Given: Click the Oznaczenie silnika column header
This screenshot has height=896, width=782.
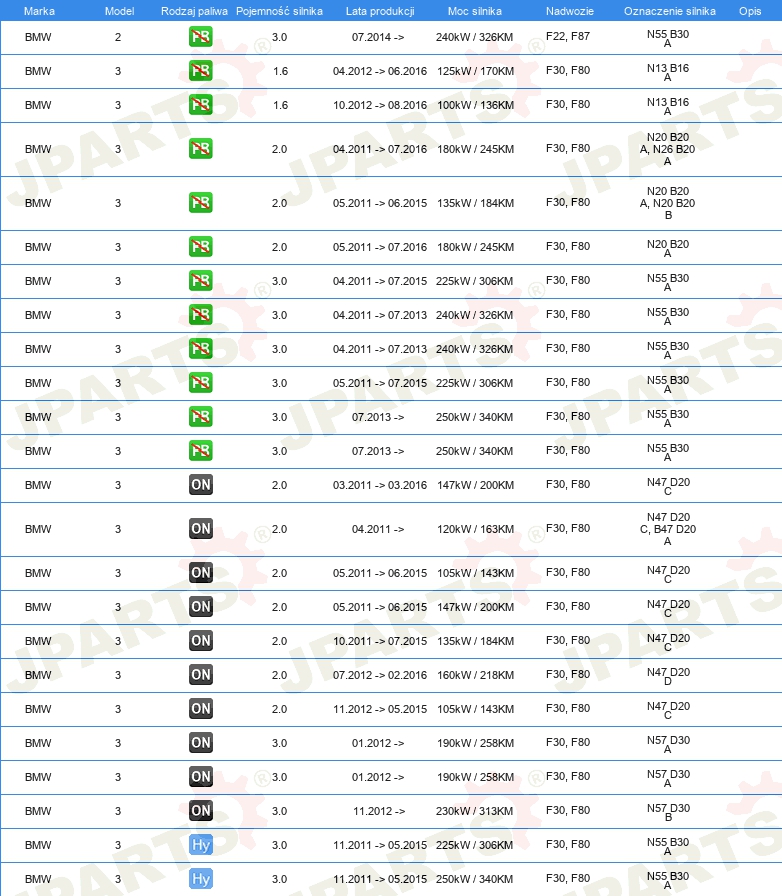Looking at the screenshot, I should point(669,11).
